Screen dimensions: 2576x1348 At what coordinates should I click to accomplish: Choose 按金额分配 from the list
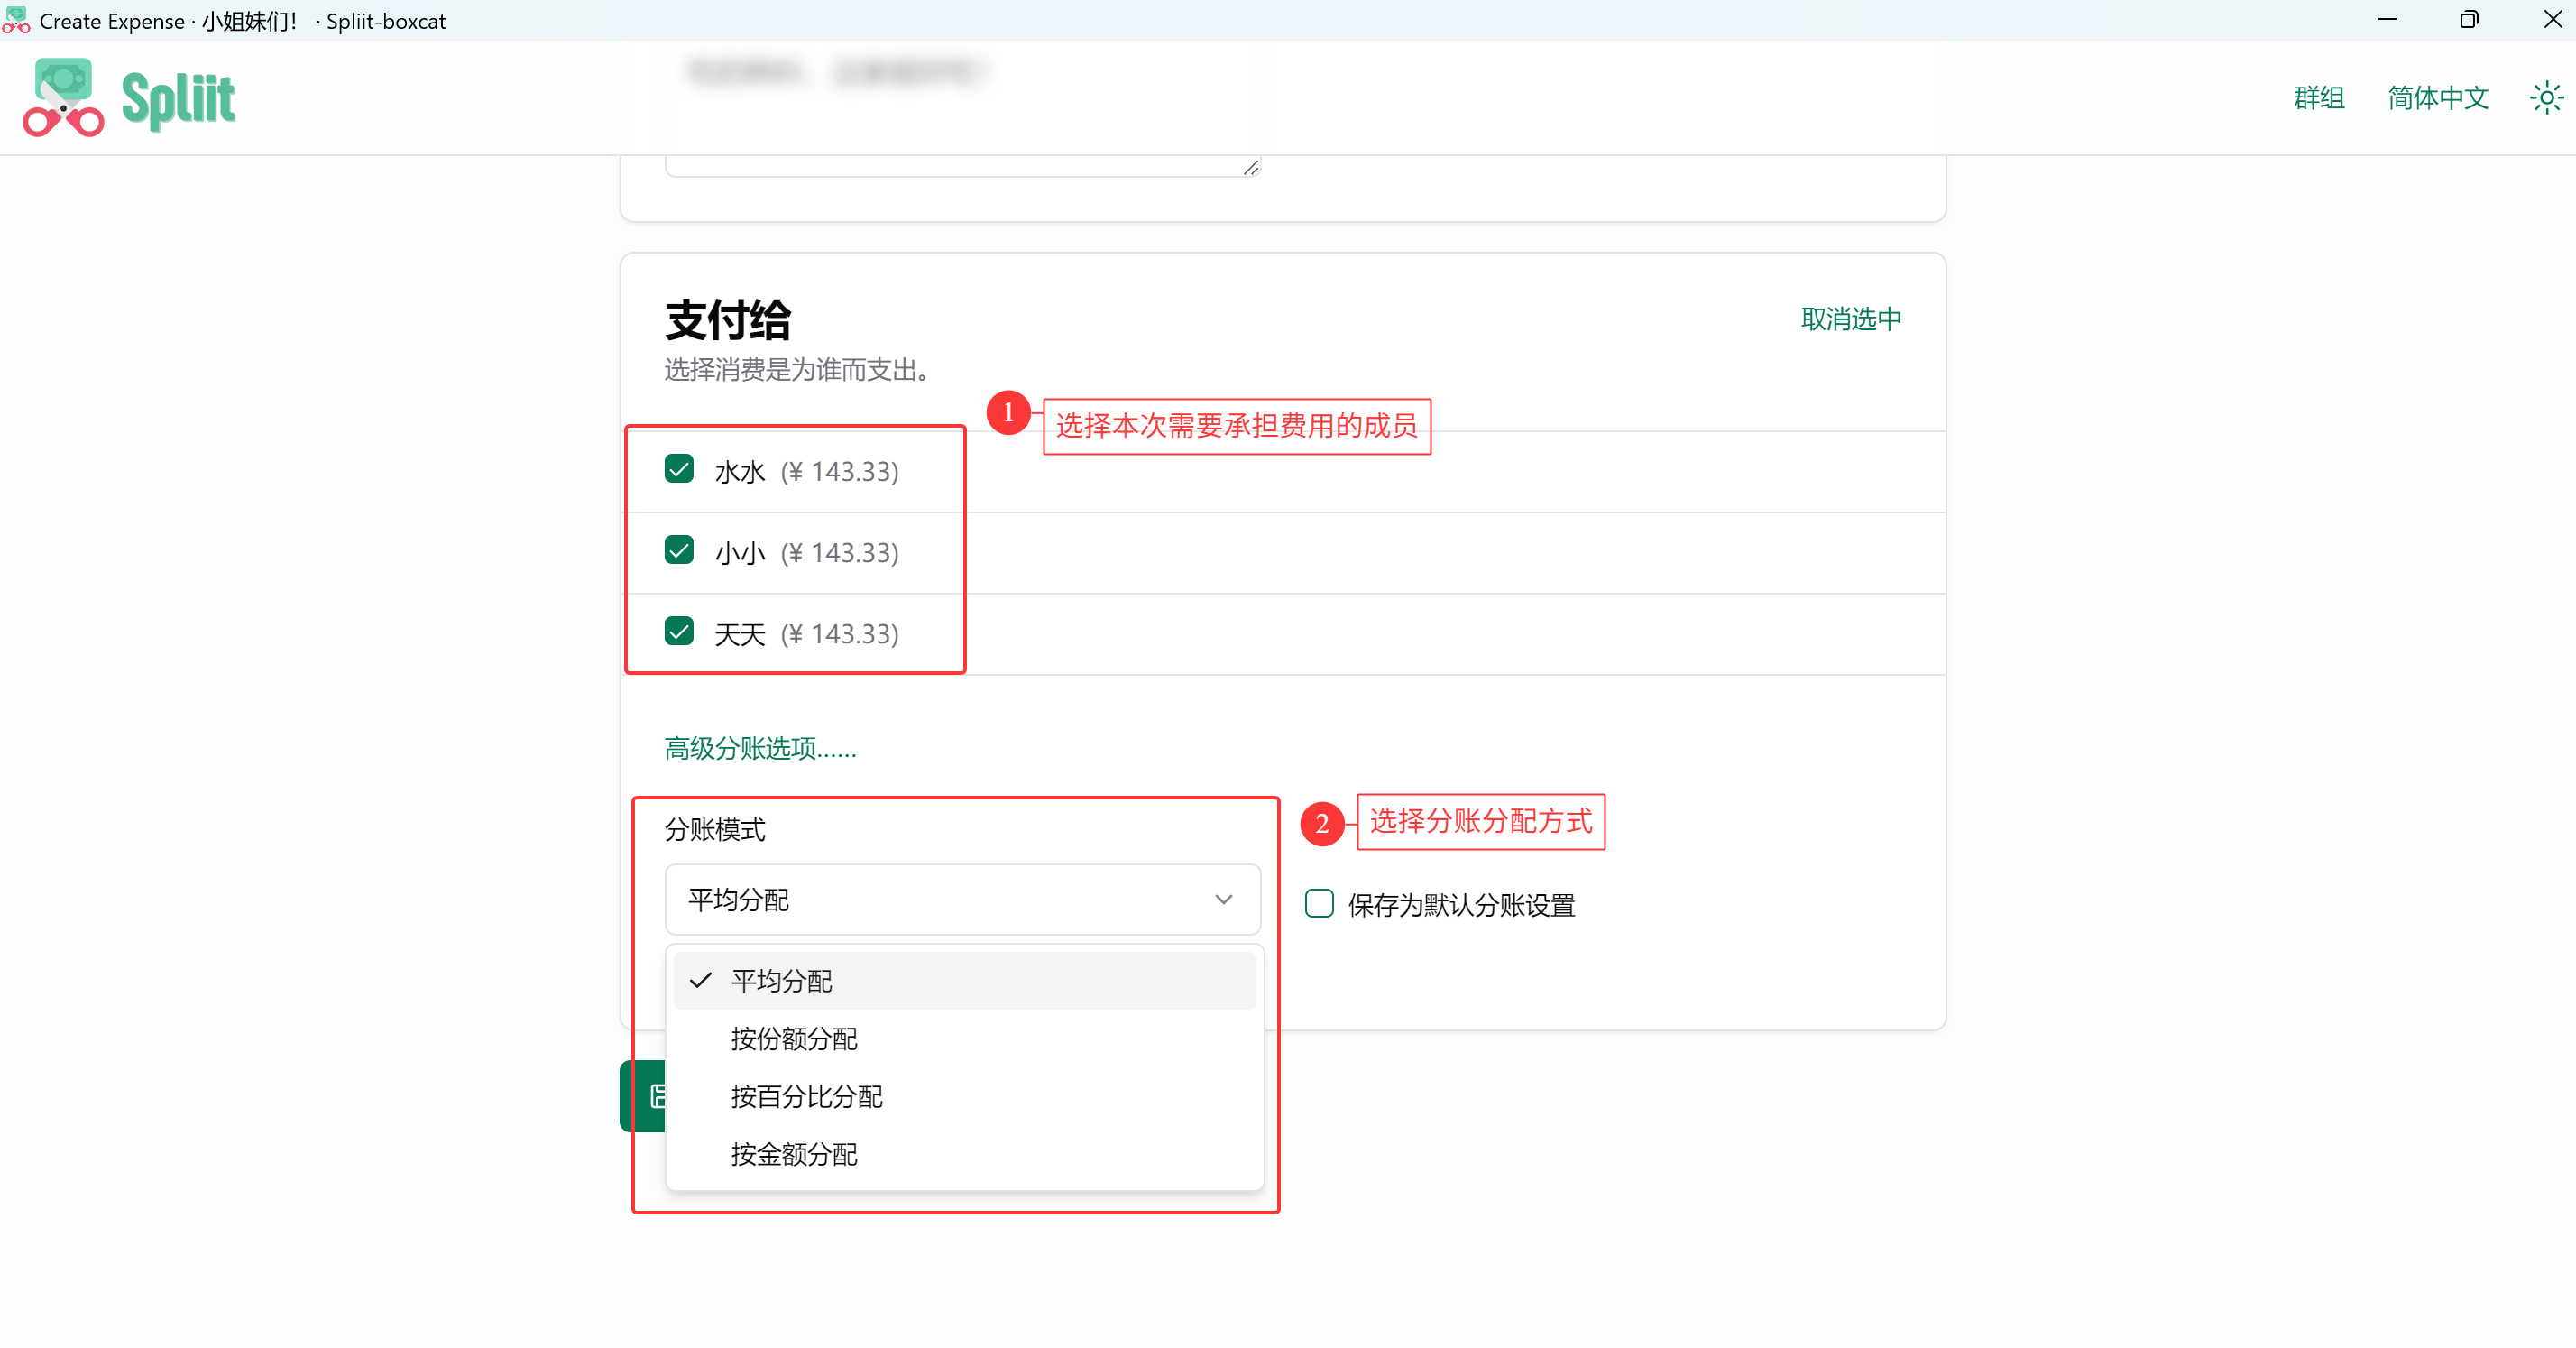(x=964, y=1154)
